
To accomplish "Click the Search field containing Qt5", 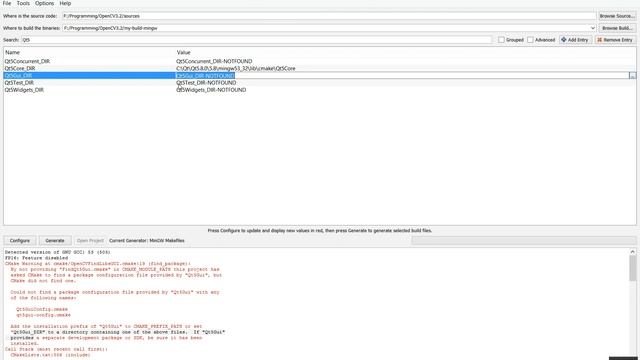I will 256,40.
